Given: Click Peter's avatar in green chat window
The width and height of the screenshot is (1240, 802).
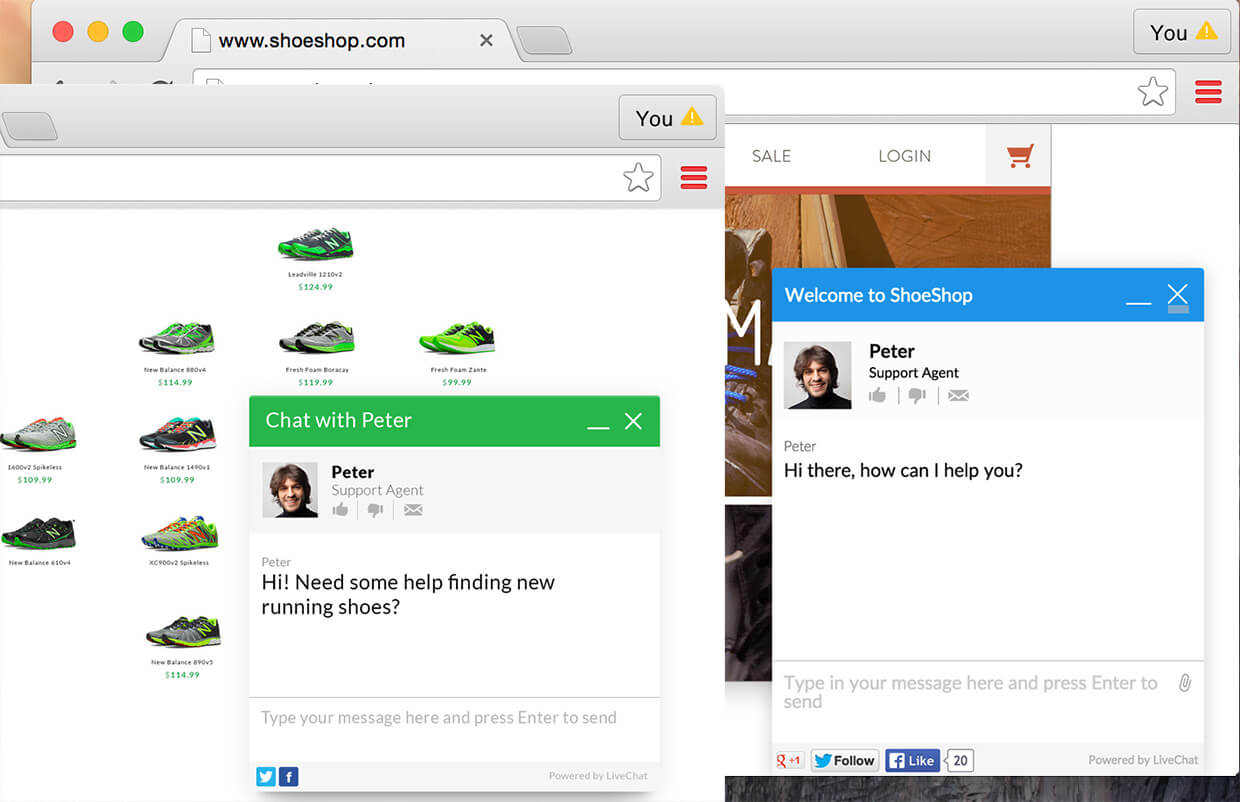Looking at the screenshot, I should pyautogui.click(x=290, y=490).
